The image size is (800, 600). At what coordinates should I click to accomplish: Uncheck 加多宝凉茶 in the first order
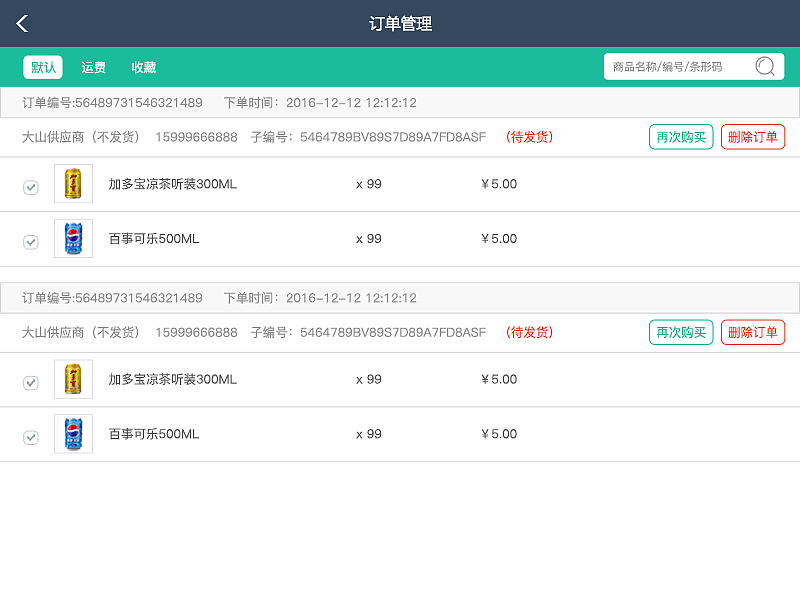(31, 187)
